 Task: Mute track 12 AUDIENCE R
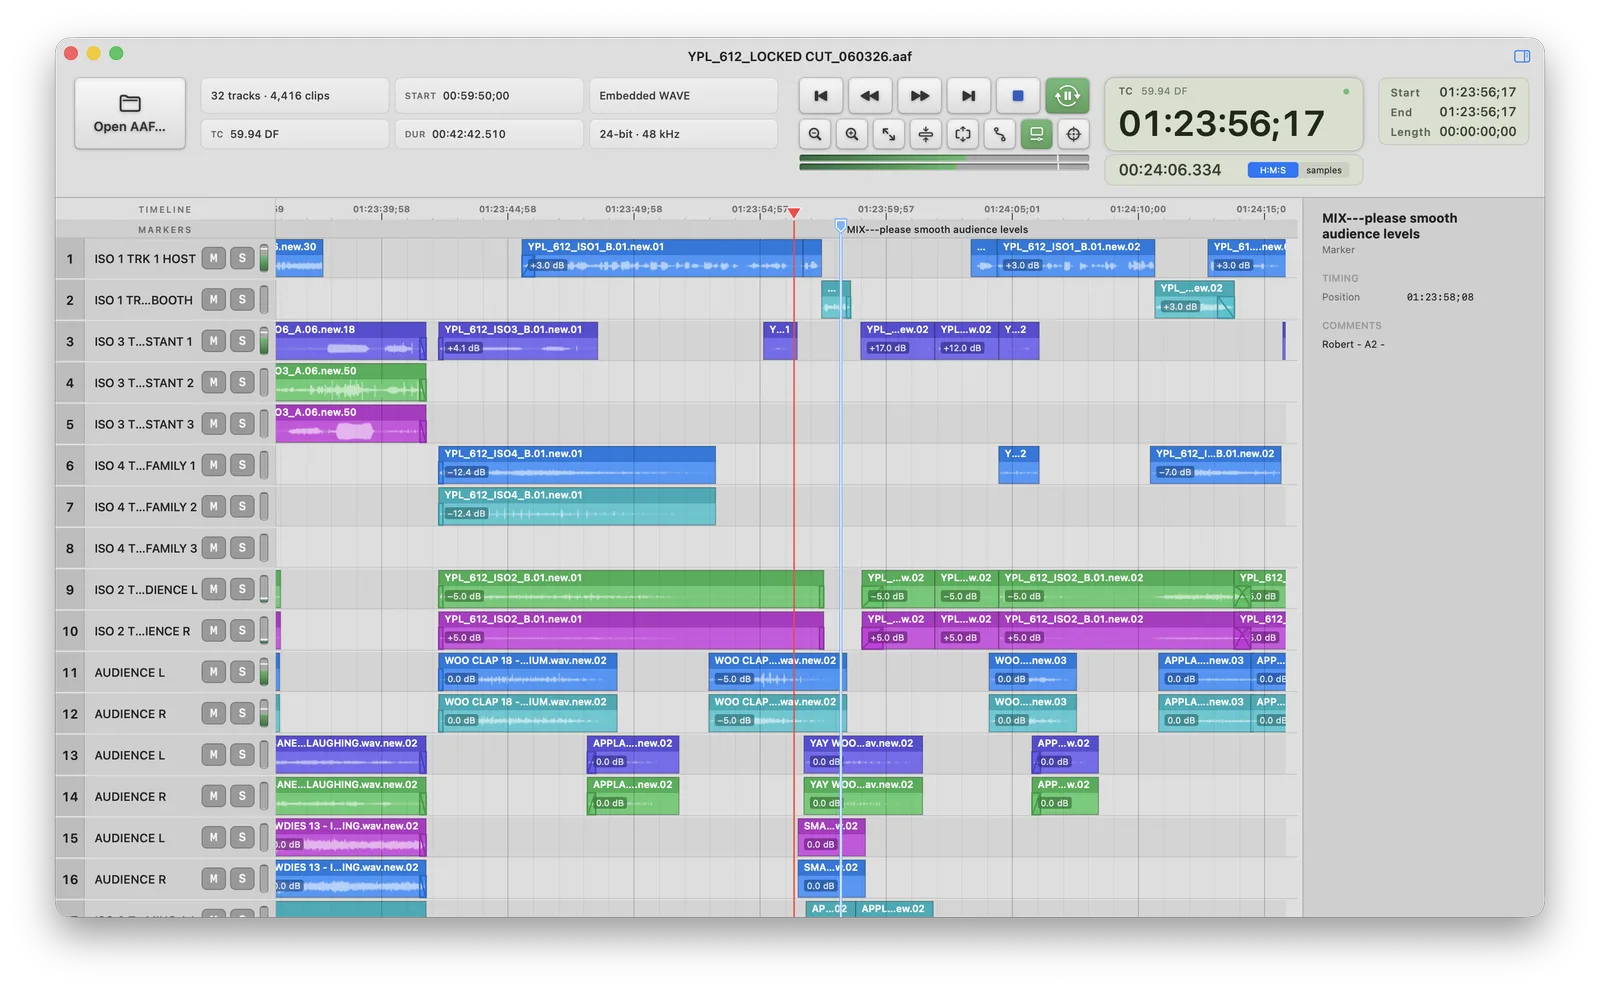tap(213, 713)
